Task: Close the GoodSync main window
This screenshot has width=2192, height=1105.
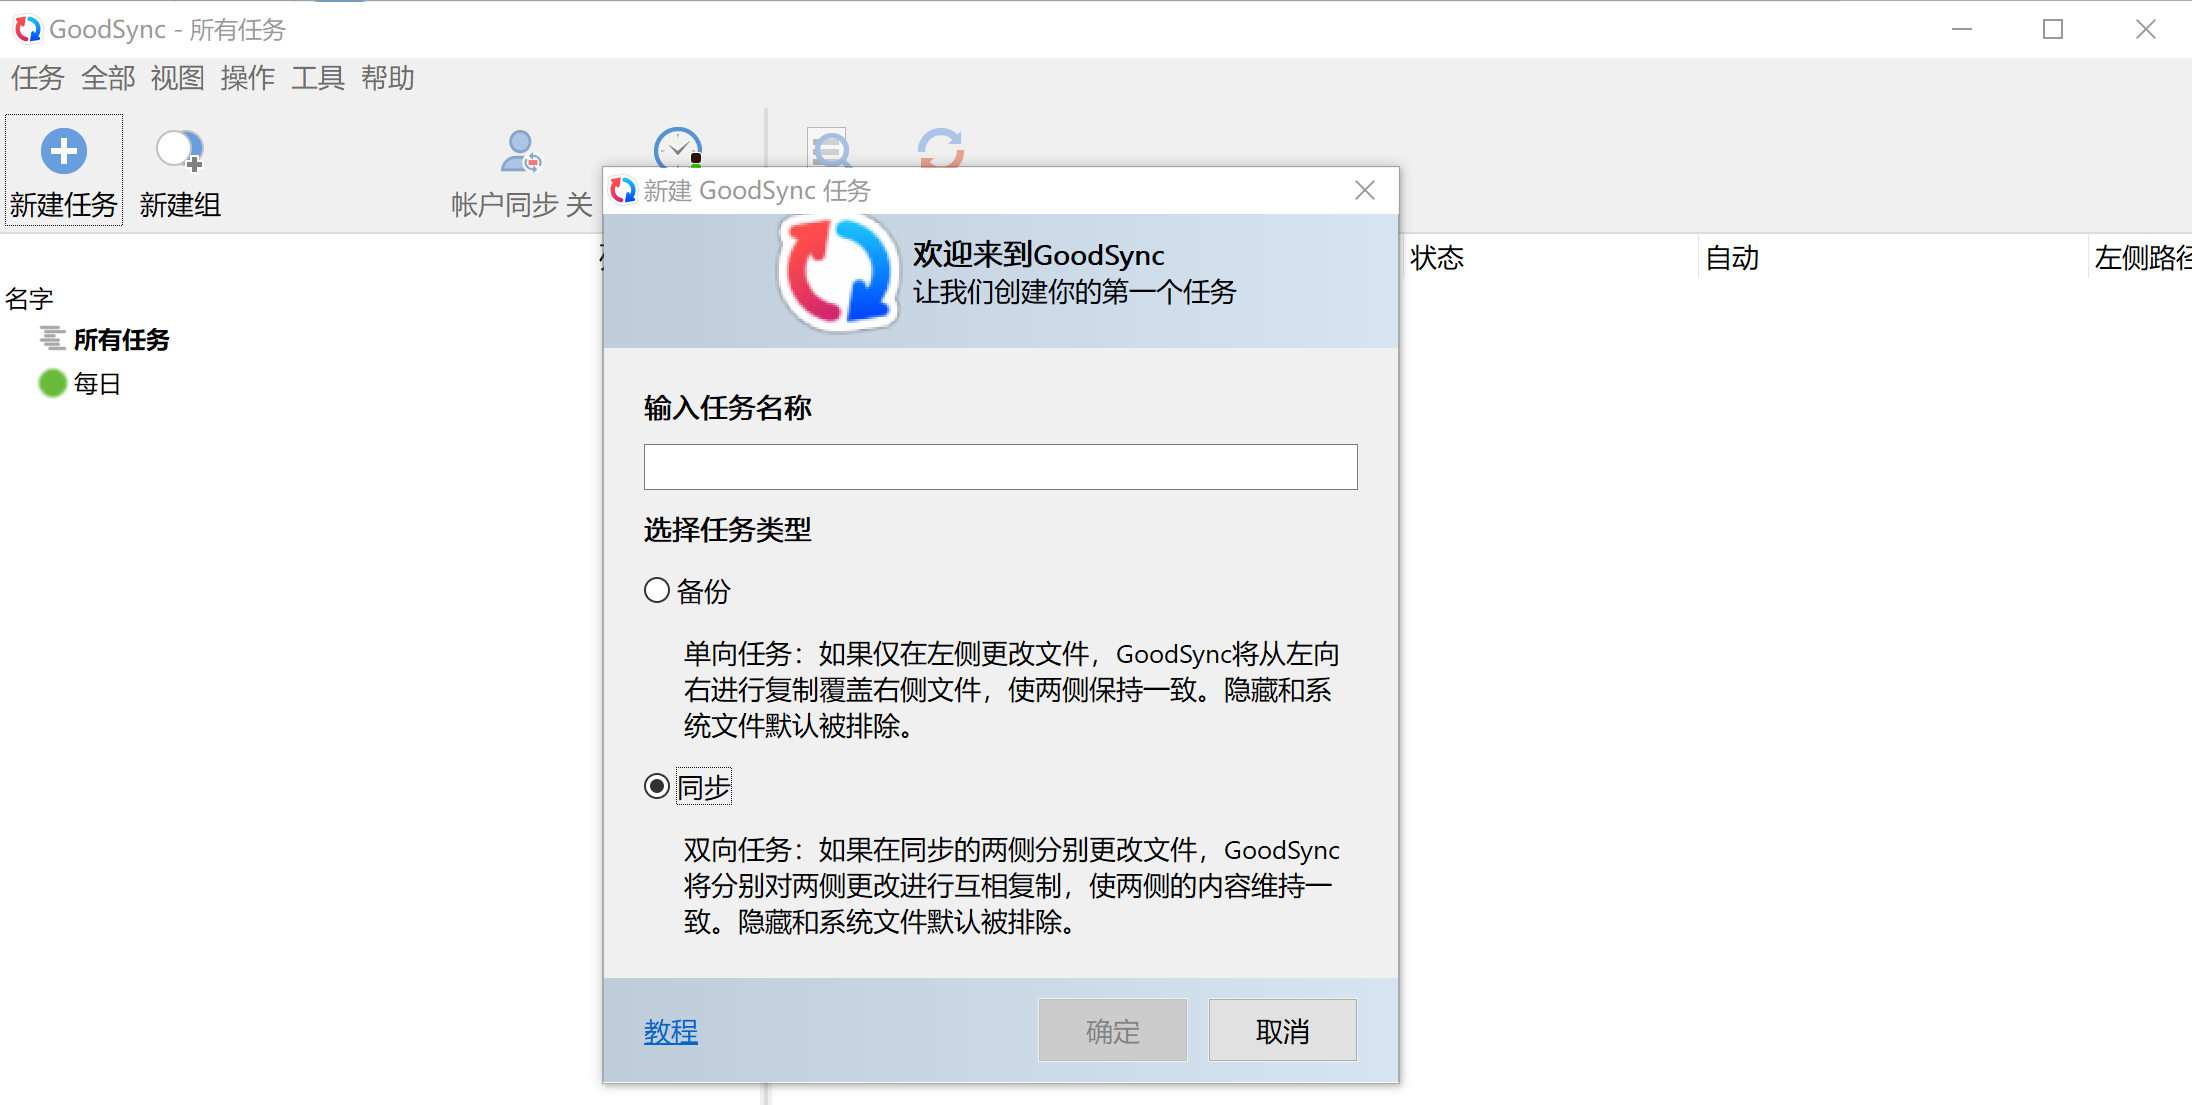Action: (x=2146, y=29)
